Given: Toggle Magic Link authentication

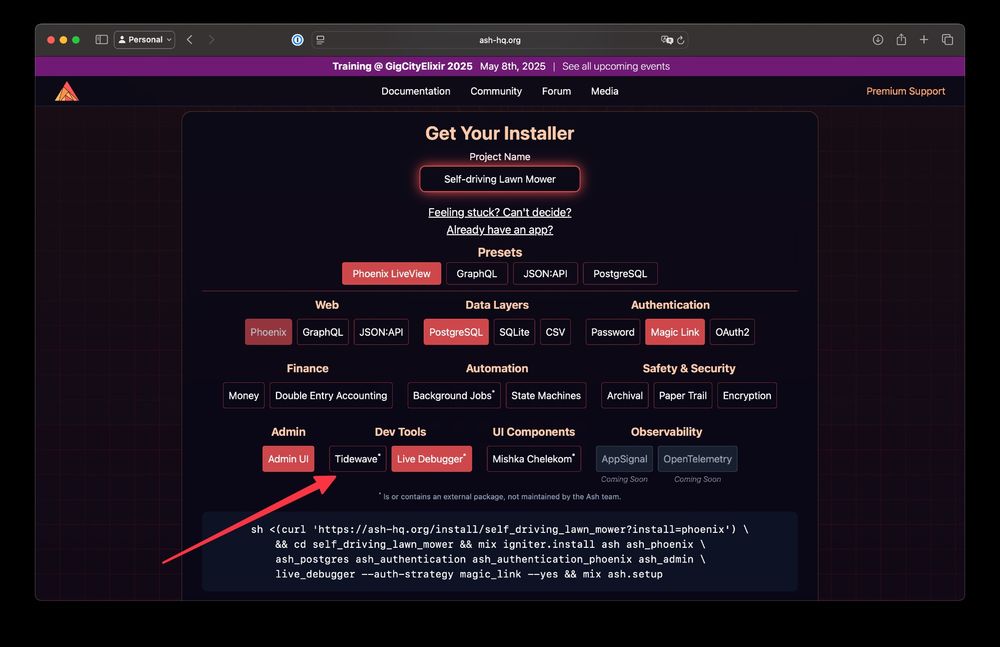Looking at the screenshot, I should 675,332.
